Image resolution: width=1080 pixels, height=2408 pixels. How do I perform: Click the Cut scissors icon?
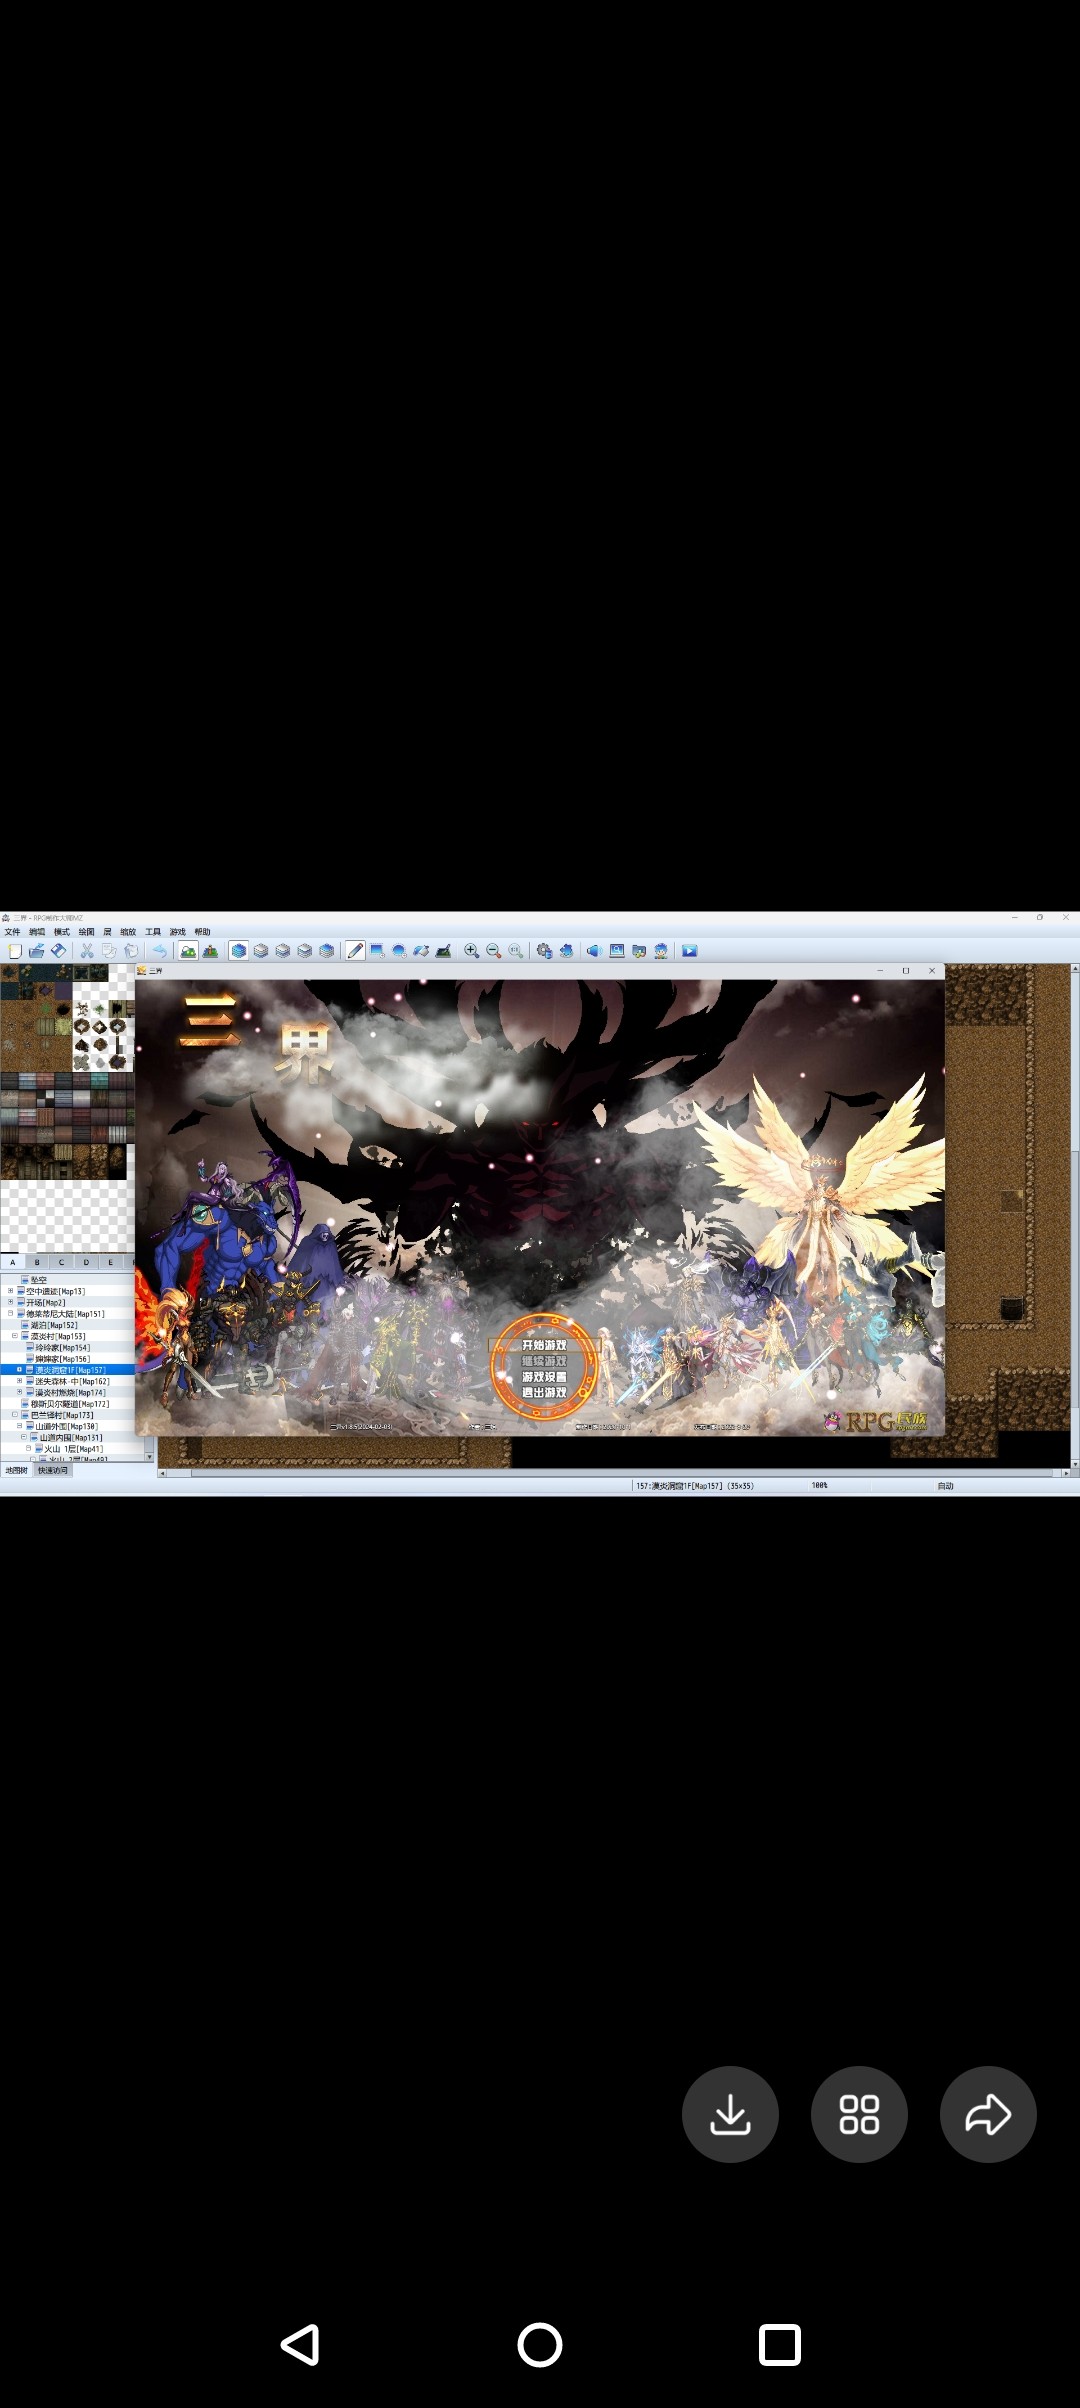(87, 951)
